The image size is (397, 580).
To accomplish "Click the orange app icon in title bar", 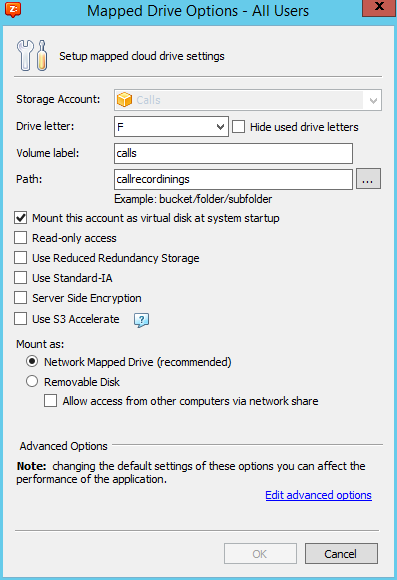I will pos(13,9).
